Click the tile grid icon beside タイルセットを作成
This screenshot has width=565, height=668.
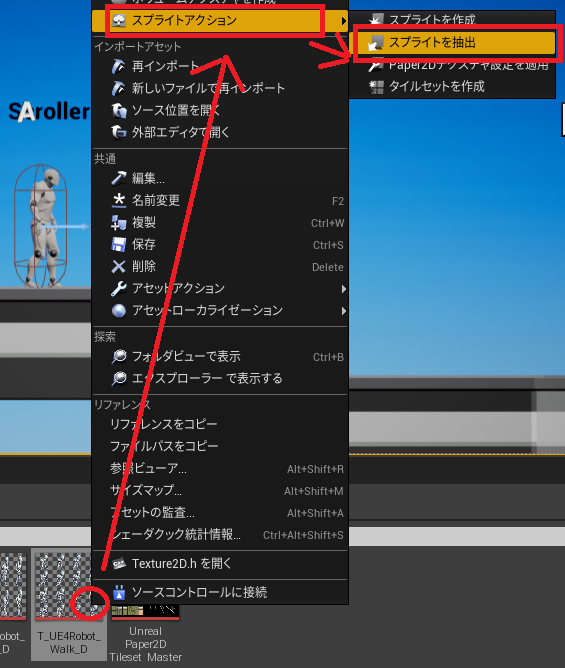point(376,87)
